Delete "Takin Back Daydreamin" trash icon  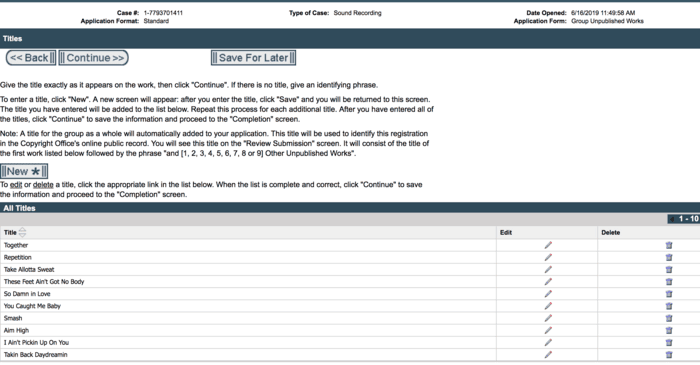669,354
